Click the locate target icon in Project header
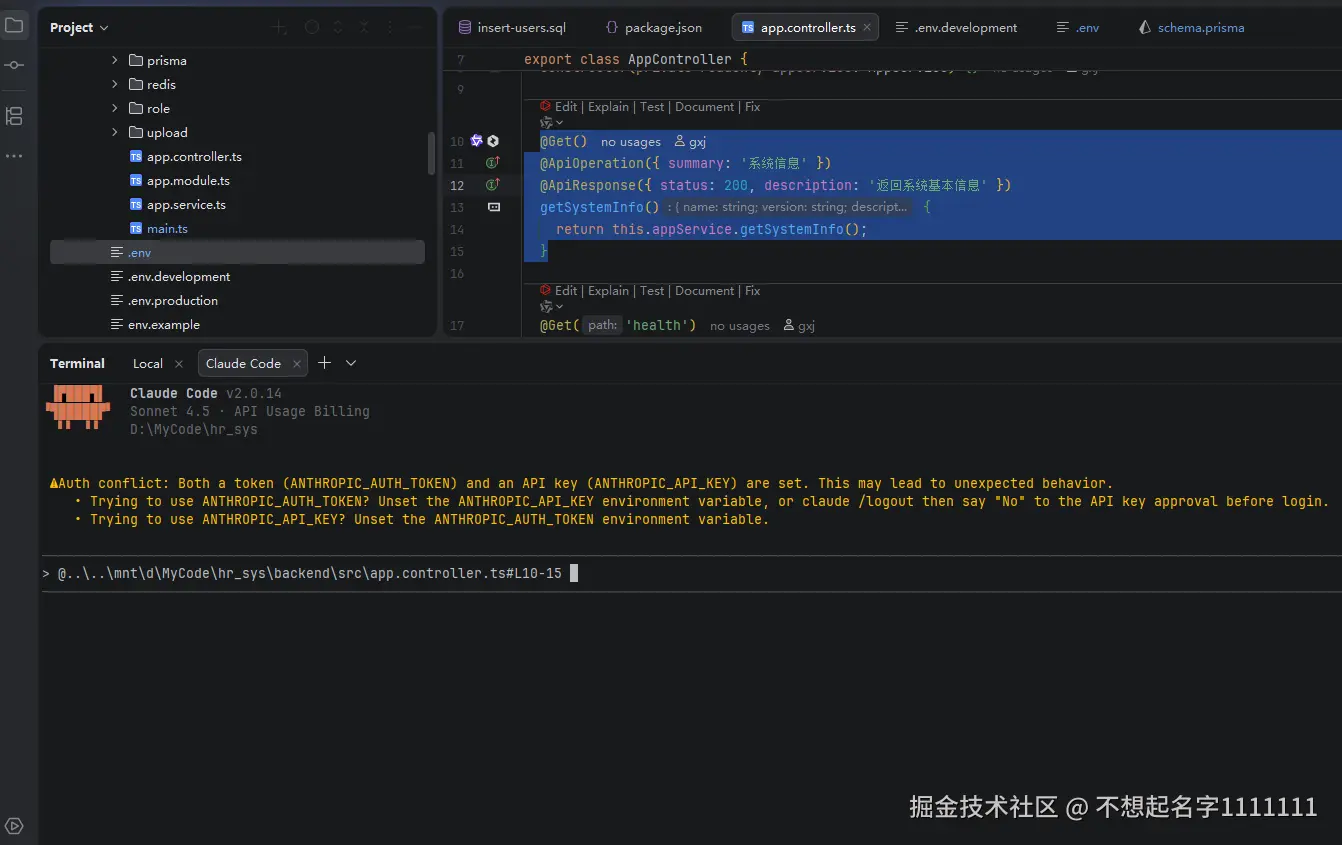This screenshot has height=845, width=1342. [x=312, y=28]
